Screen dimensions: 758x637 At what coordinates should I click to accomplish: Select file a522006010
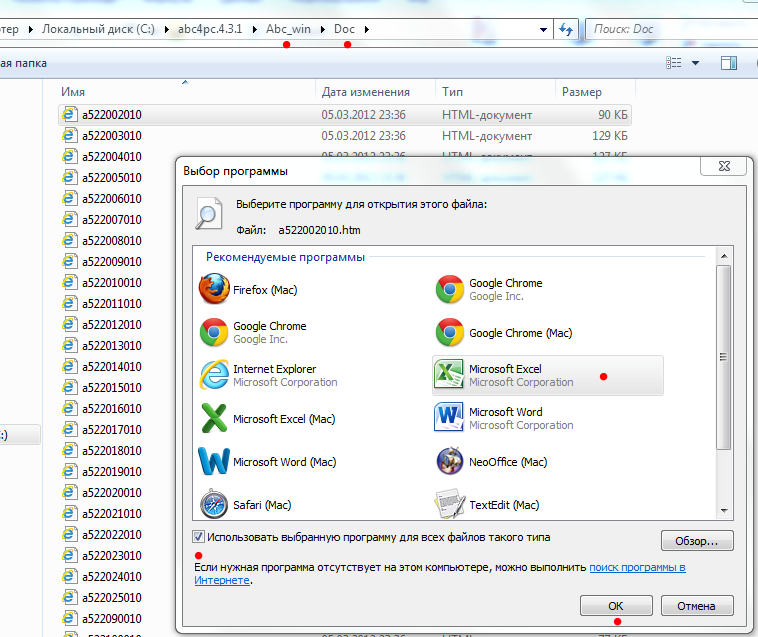(112, 199)
